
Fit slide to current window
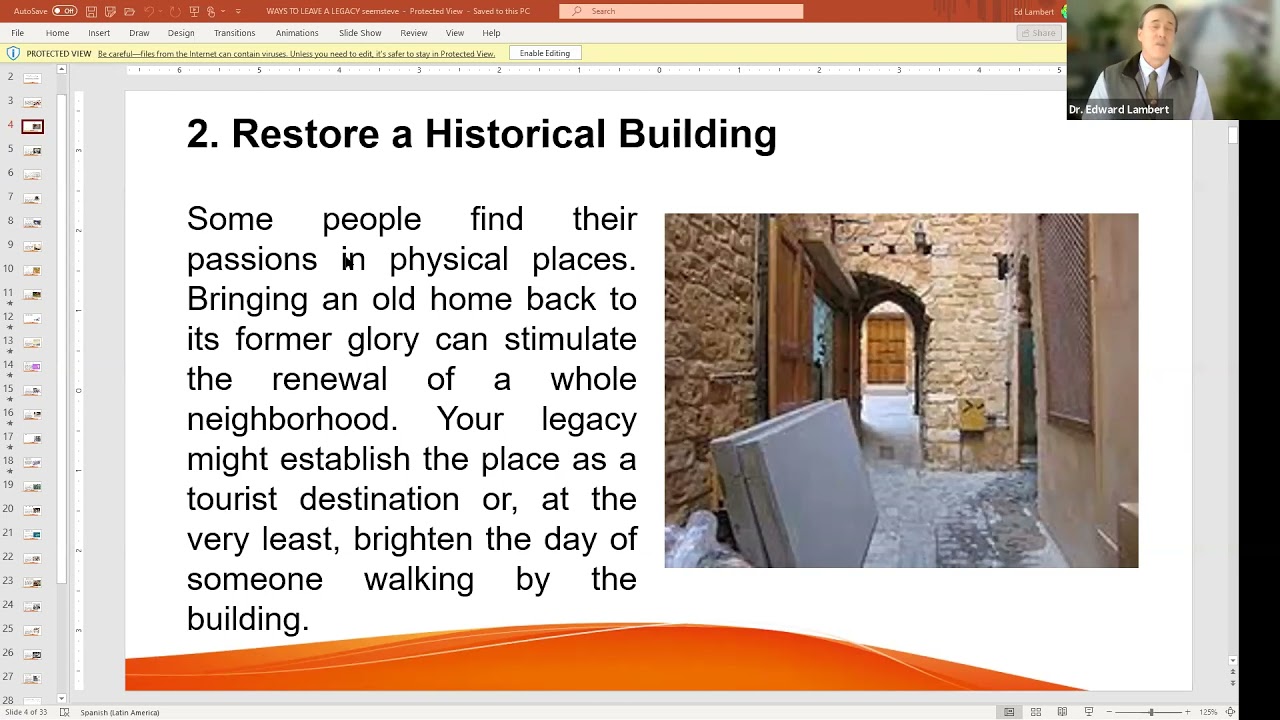[1231, 712]
